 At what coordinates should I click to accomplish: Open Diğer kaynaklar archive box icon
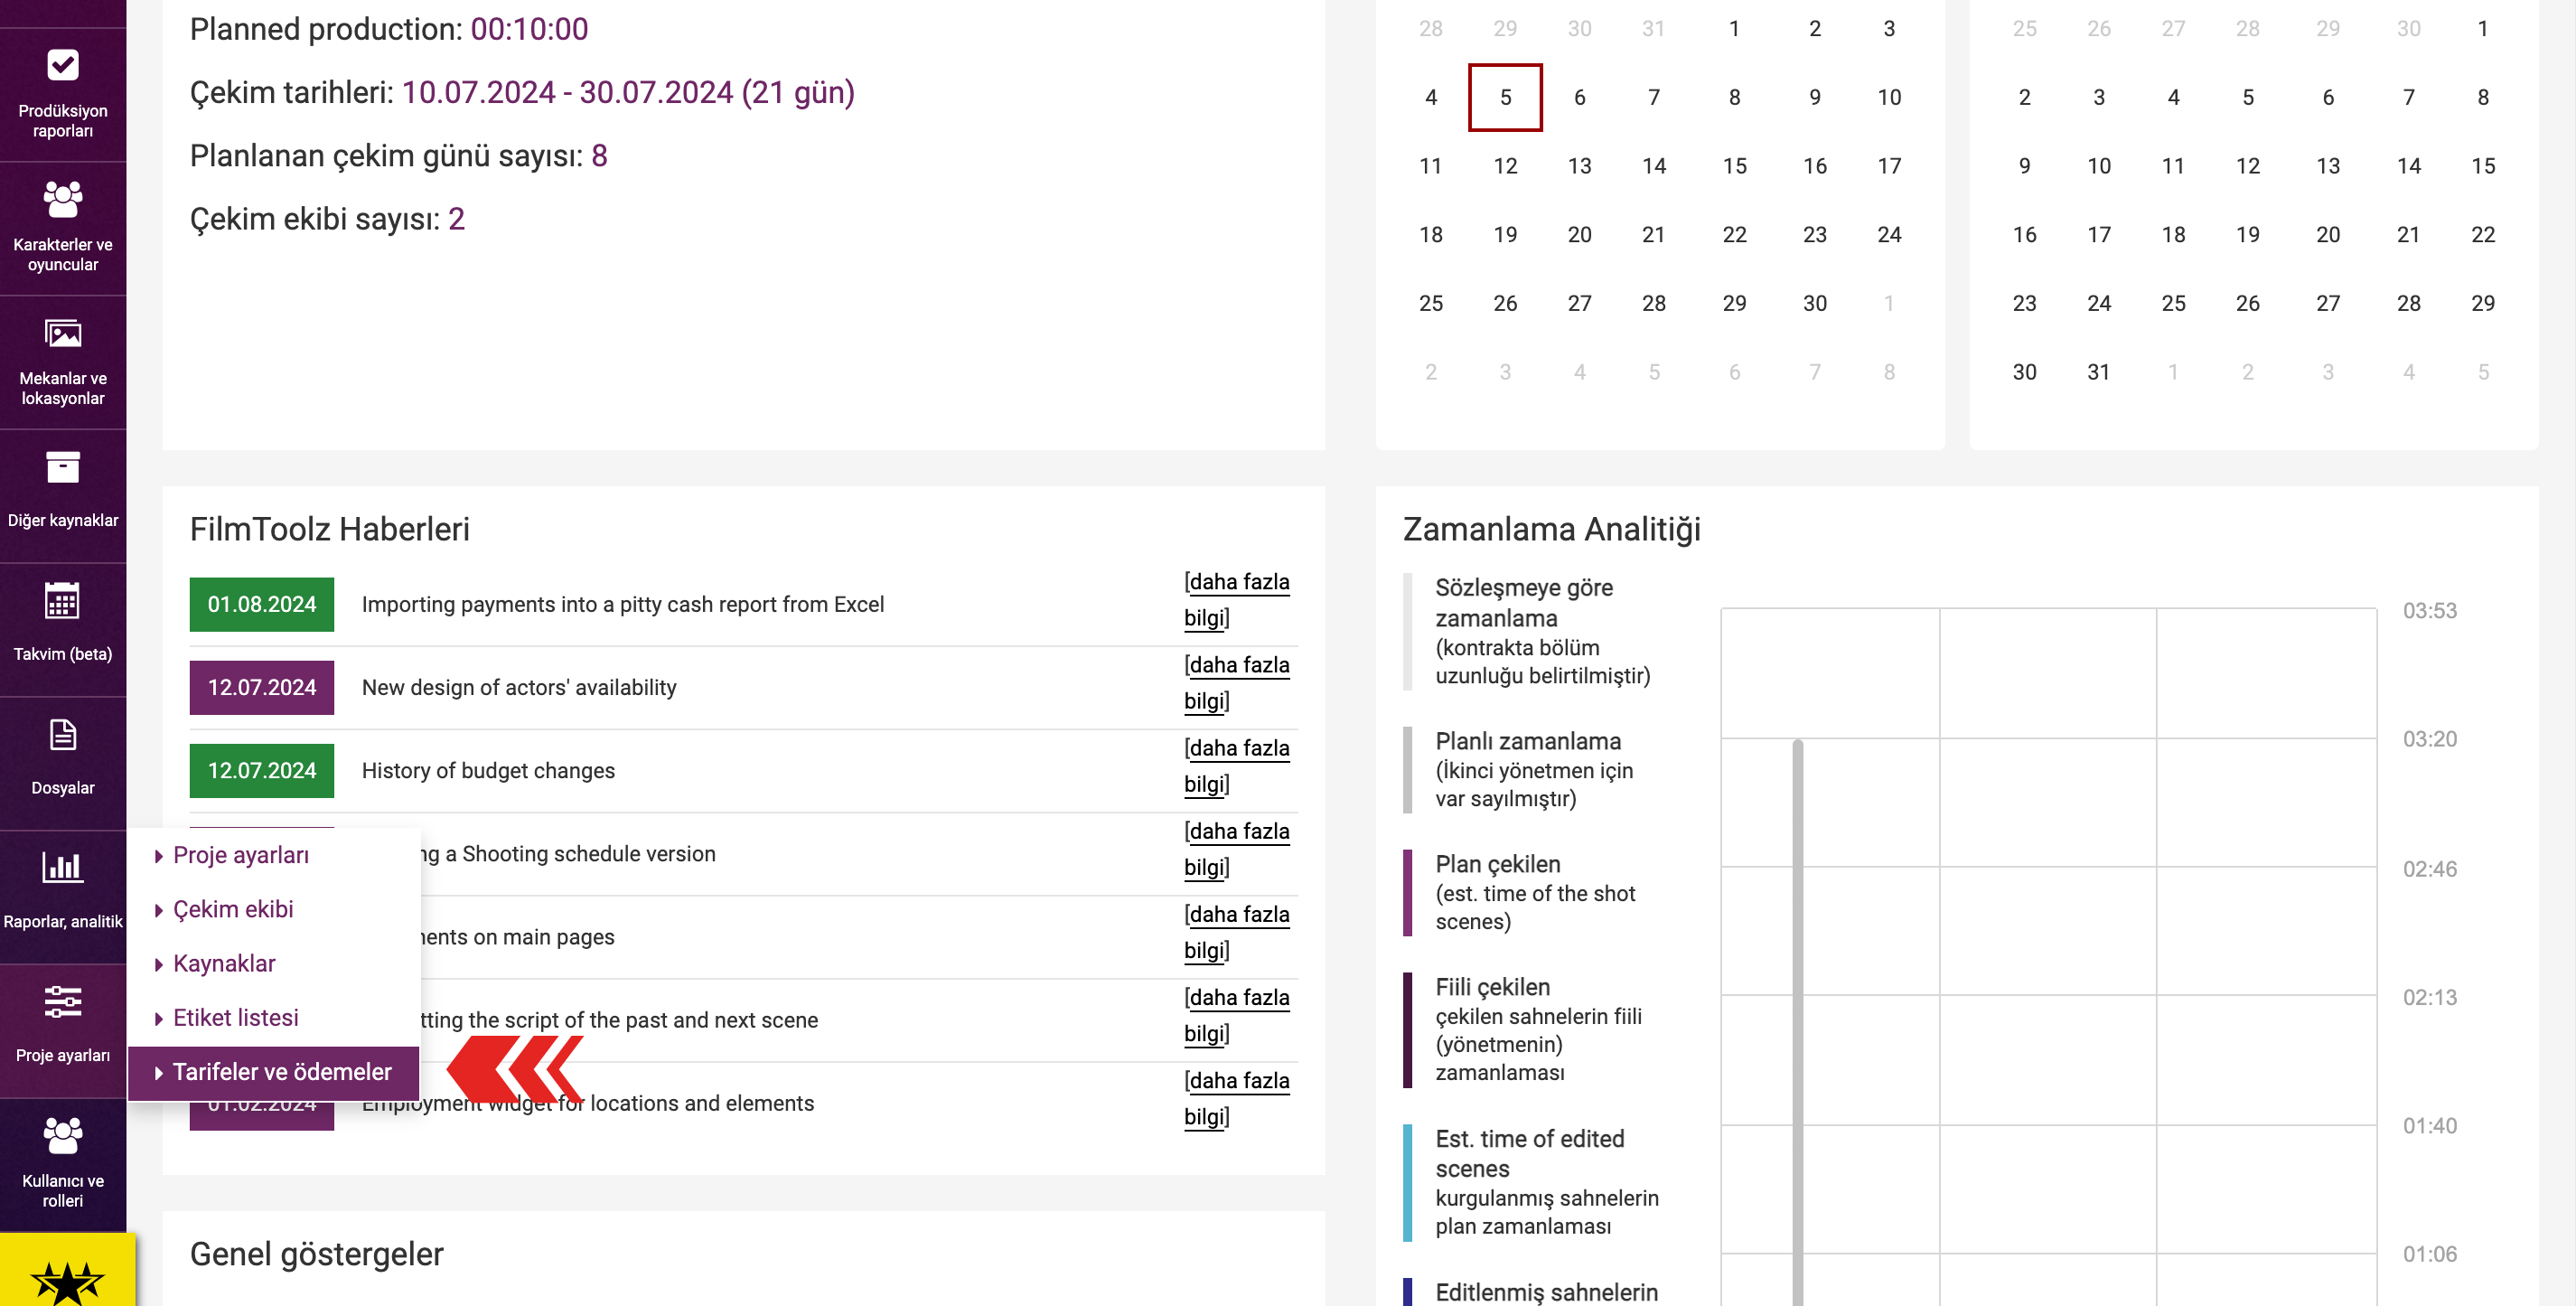click(63, 467)
